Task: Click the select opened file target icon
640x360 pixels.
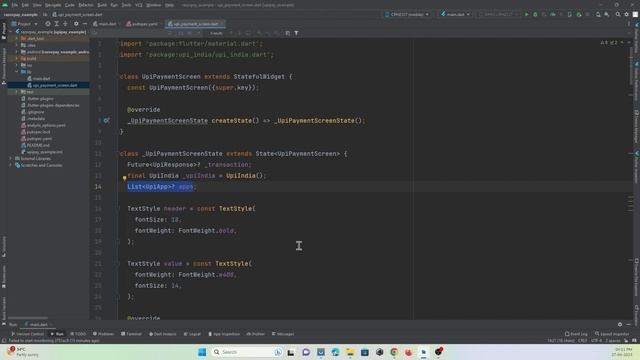Action: tap(48, 24)
